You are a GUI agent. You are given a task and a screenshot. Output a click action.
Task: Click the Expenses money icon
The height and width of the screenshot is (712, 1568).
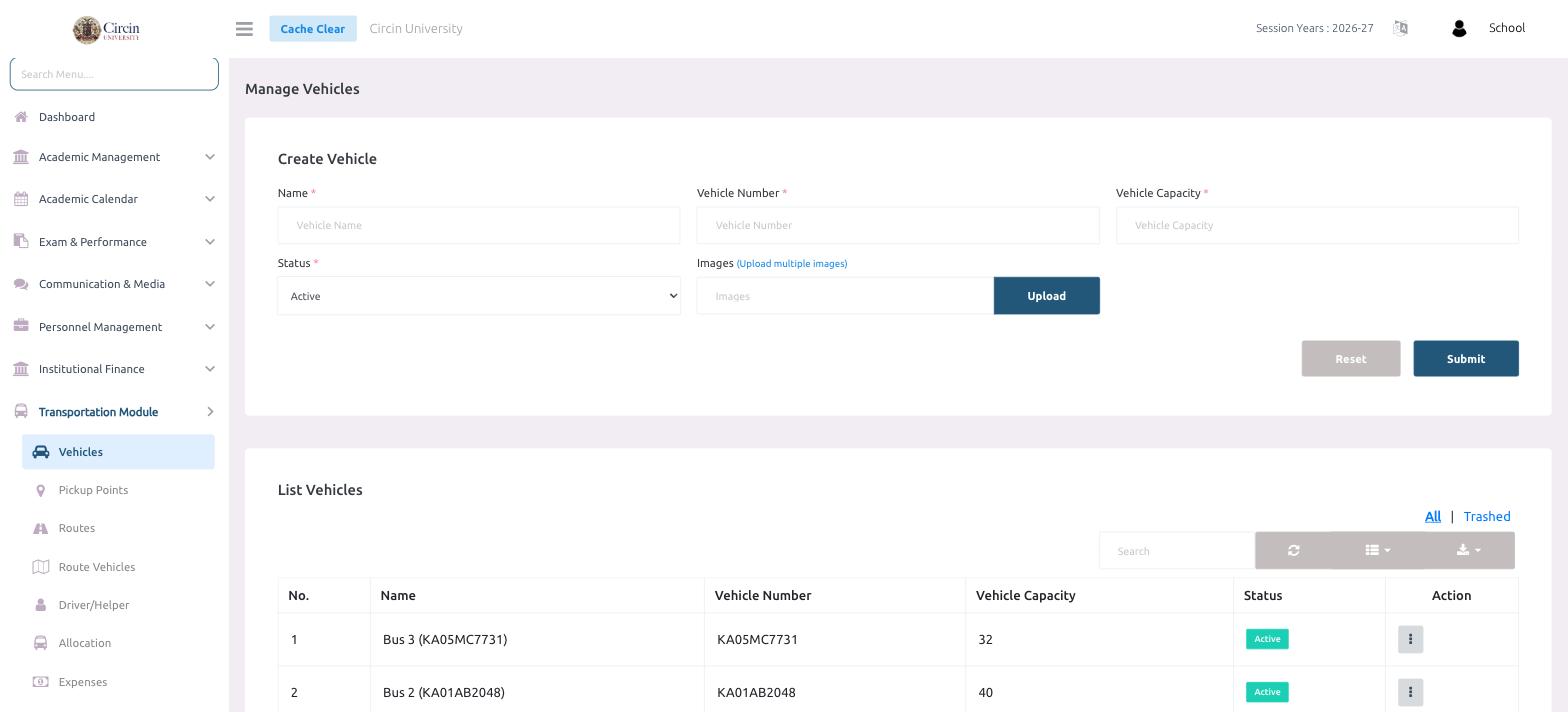coord(41,682)
